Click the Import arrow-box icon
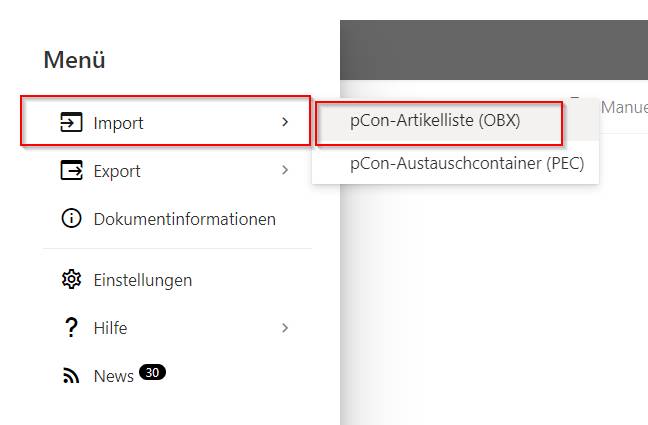 point(71,122)
